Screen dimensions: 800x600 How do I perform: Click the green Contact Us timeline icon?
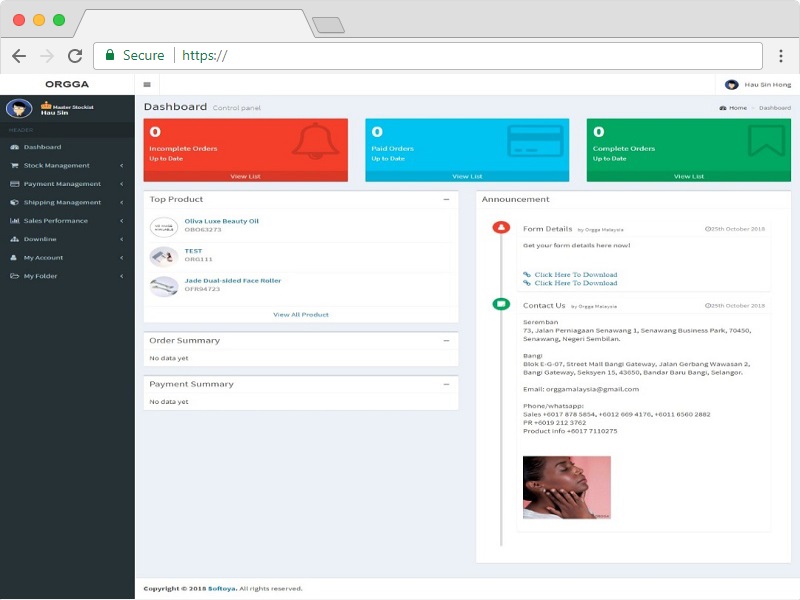tap(501, 304)
